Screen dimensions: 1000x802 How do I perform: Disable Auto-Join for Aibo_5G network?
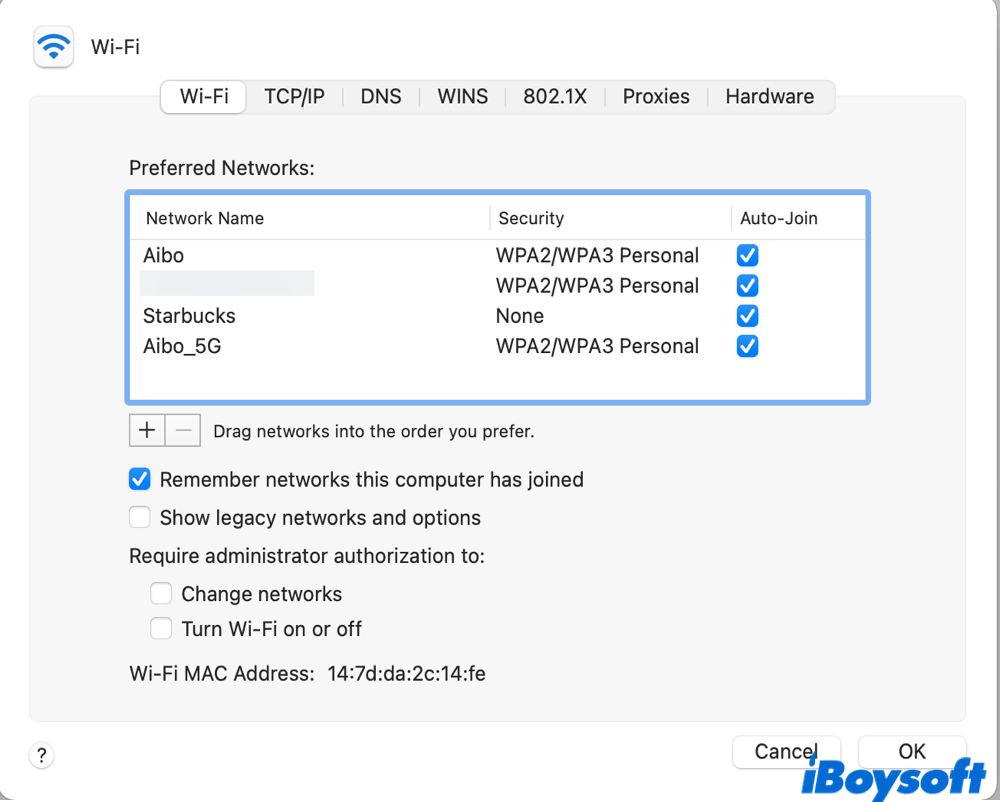tap(747, 347)
